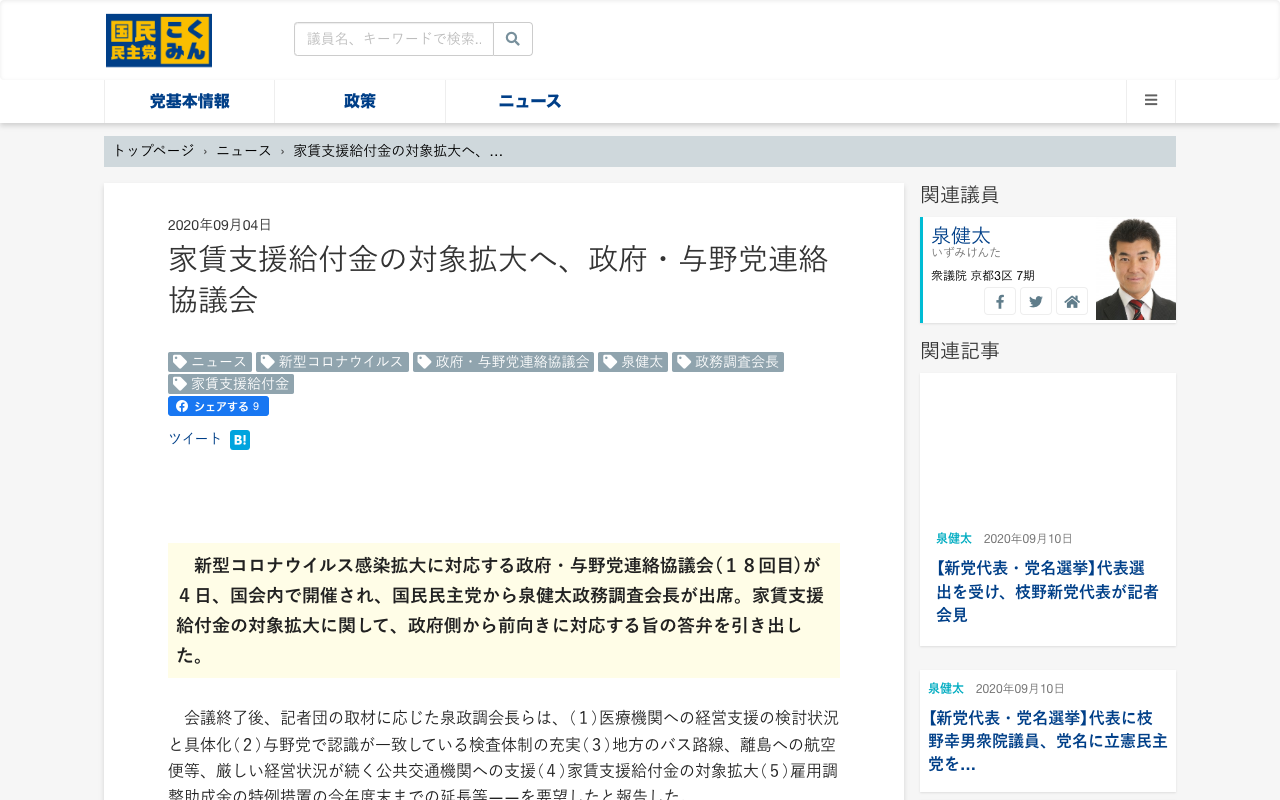Open article 代表選出を受け、枝野新党代表が記者会見
Screen dimensions: 1280x800
pos(1047,591)
